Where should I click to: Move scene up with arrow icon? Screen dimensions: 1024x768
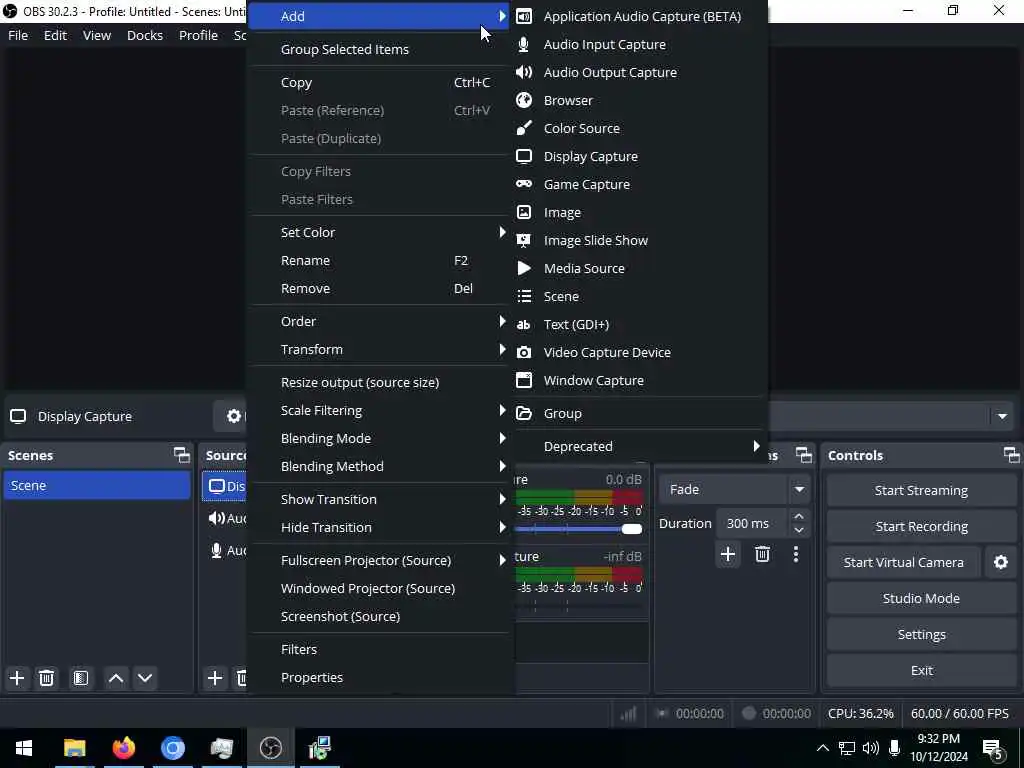click(x=116, y=678)
